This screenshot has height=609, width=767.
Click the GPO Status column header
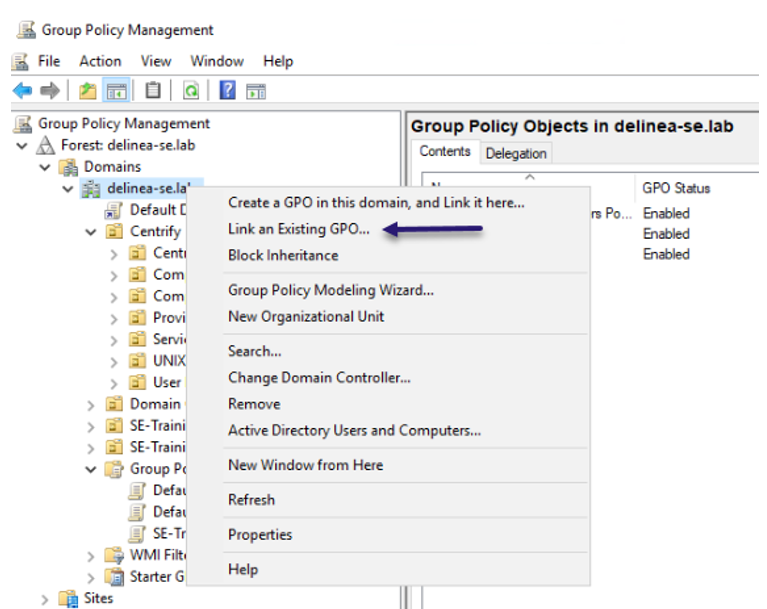(676, 188)
